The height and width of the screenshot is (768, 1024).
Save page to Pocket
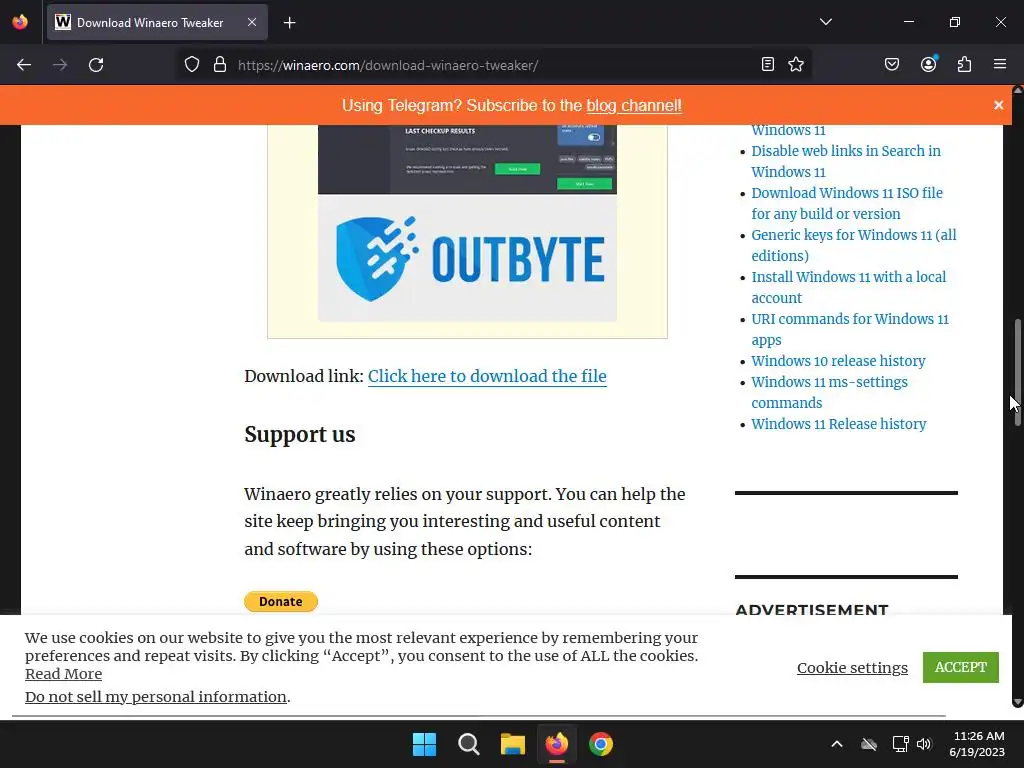tap(892, 65)
